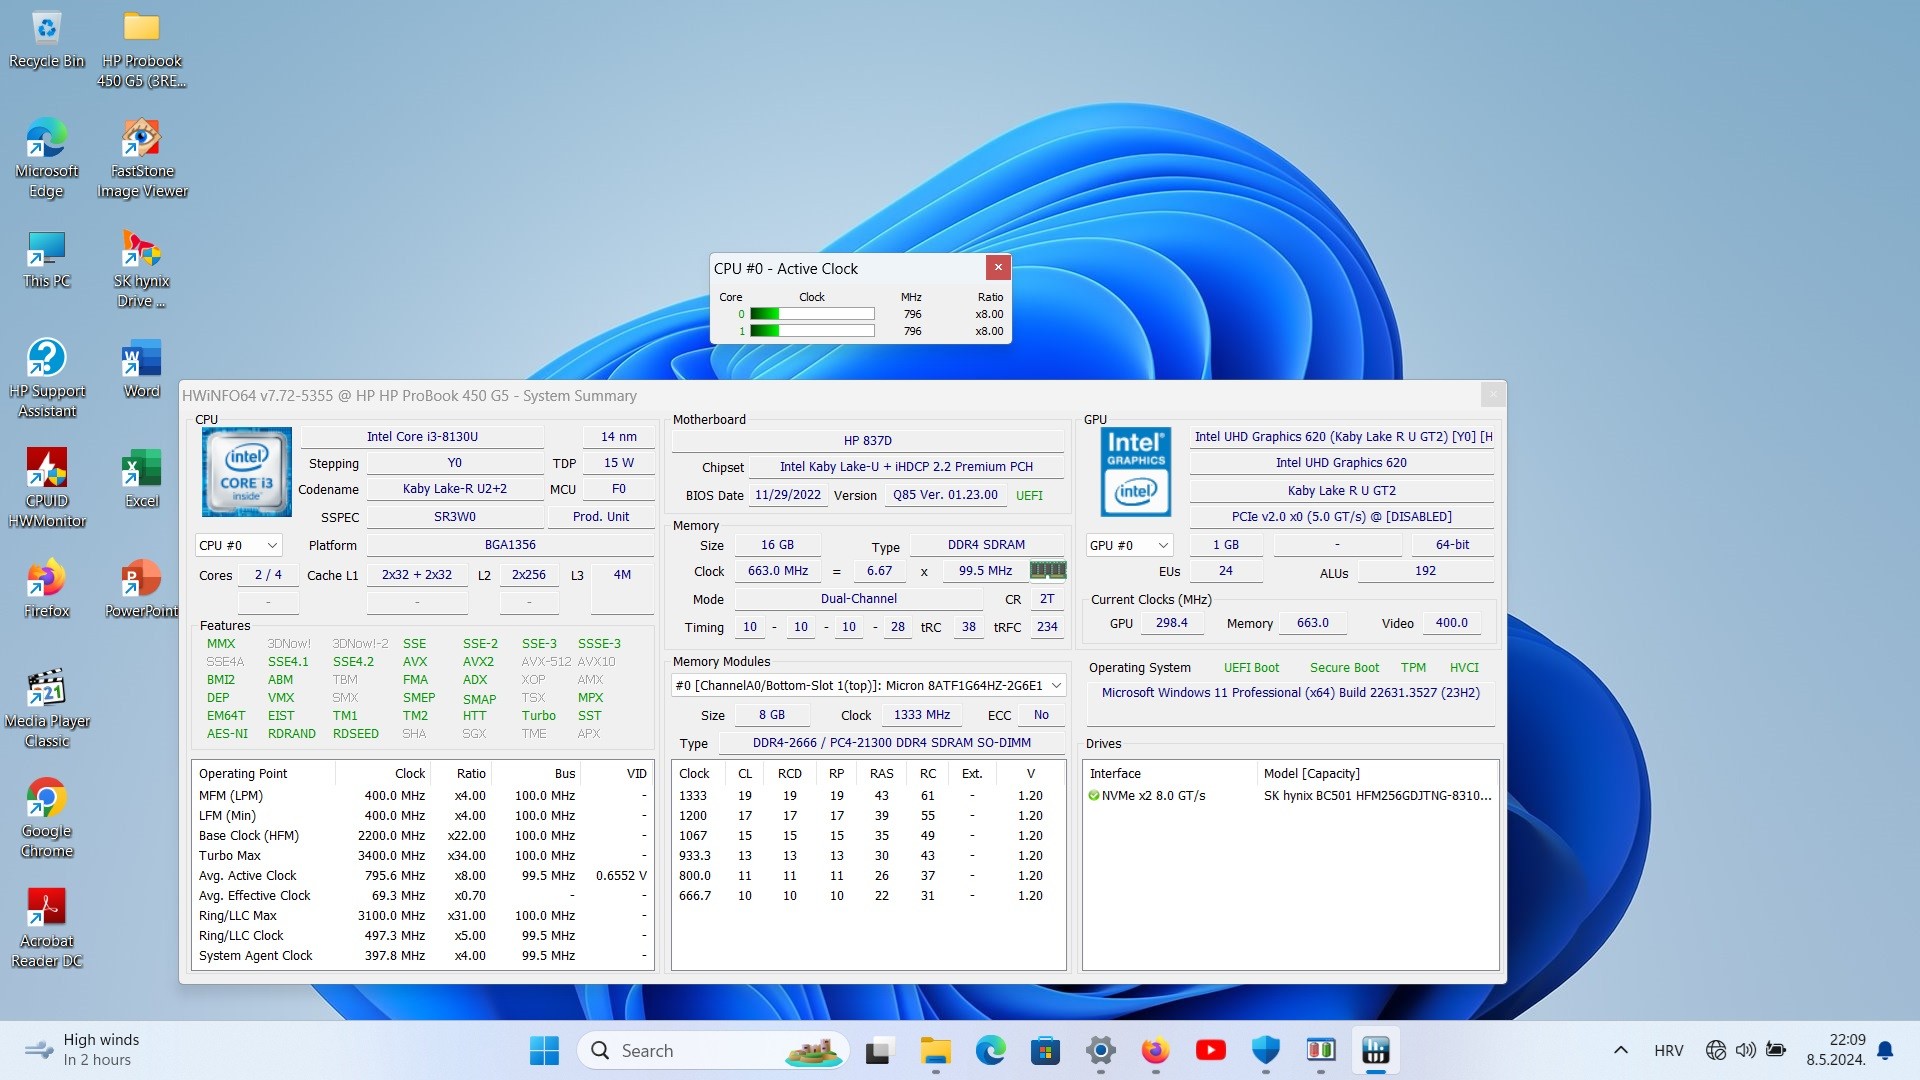Click the Intel Graphics GPU logo

pyautogui.click(x=1135, y=472)
